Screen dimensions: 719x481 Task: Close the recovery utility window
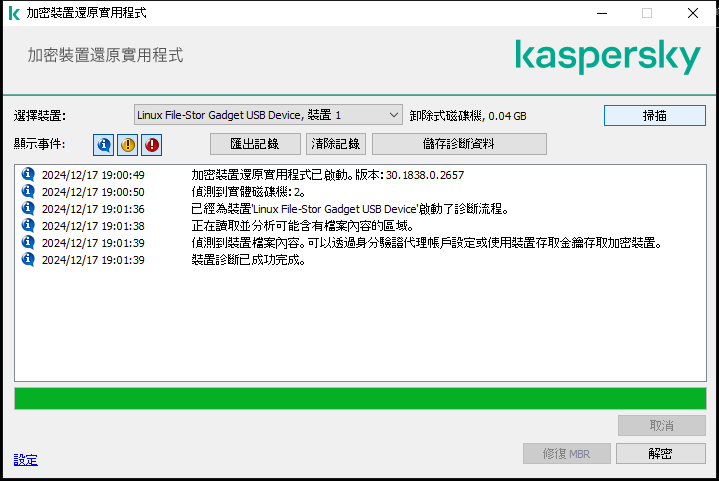coord(693,13)
